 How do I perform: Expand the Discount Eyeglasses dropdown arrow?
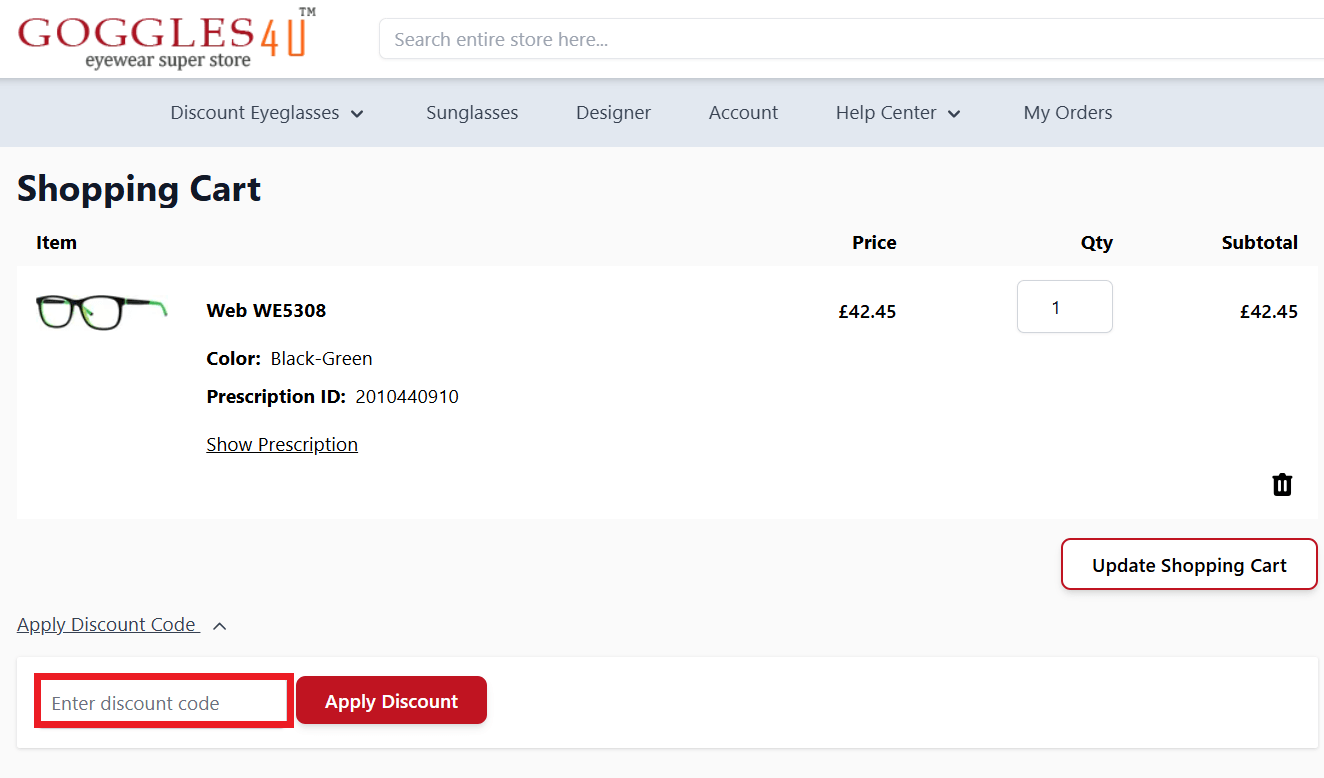[x=357, y=114]
